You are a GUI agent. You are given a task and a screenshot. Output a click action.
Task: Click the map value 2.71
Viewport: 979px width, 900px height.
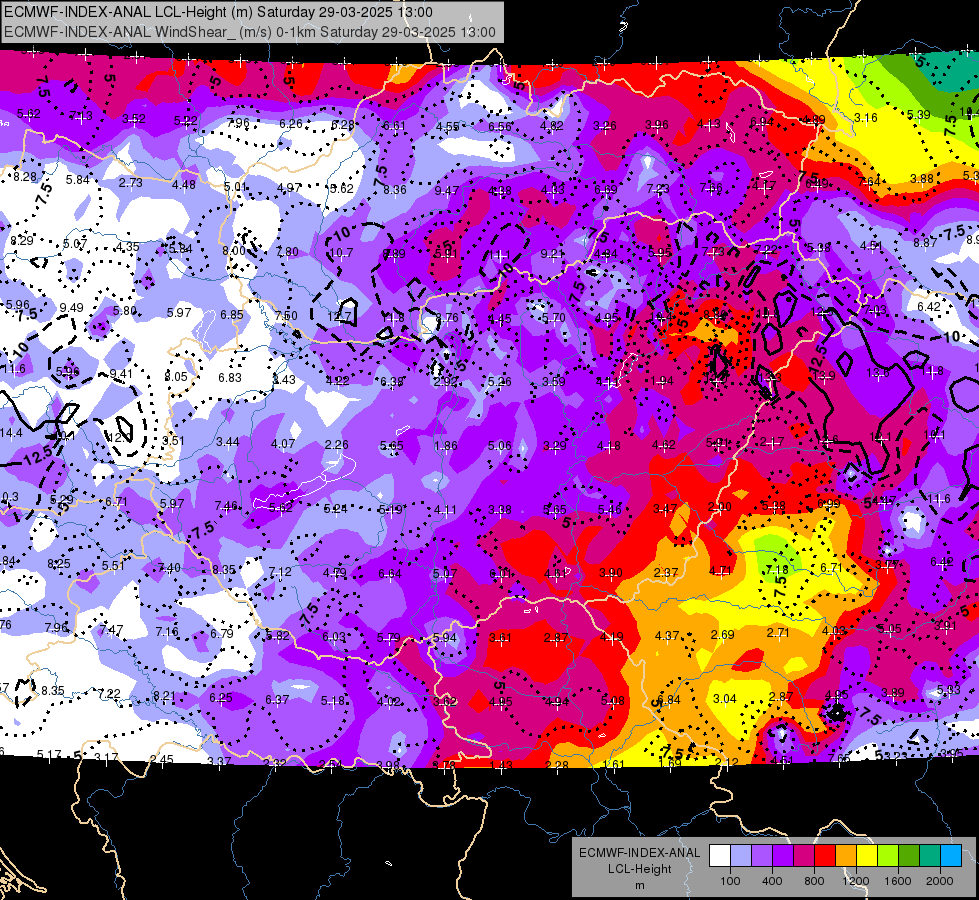pos(779,633)
